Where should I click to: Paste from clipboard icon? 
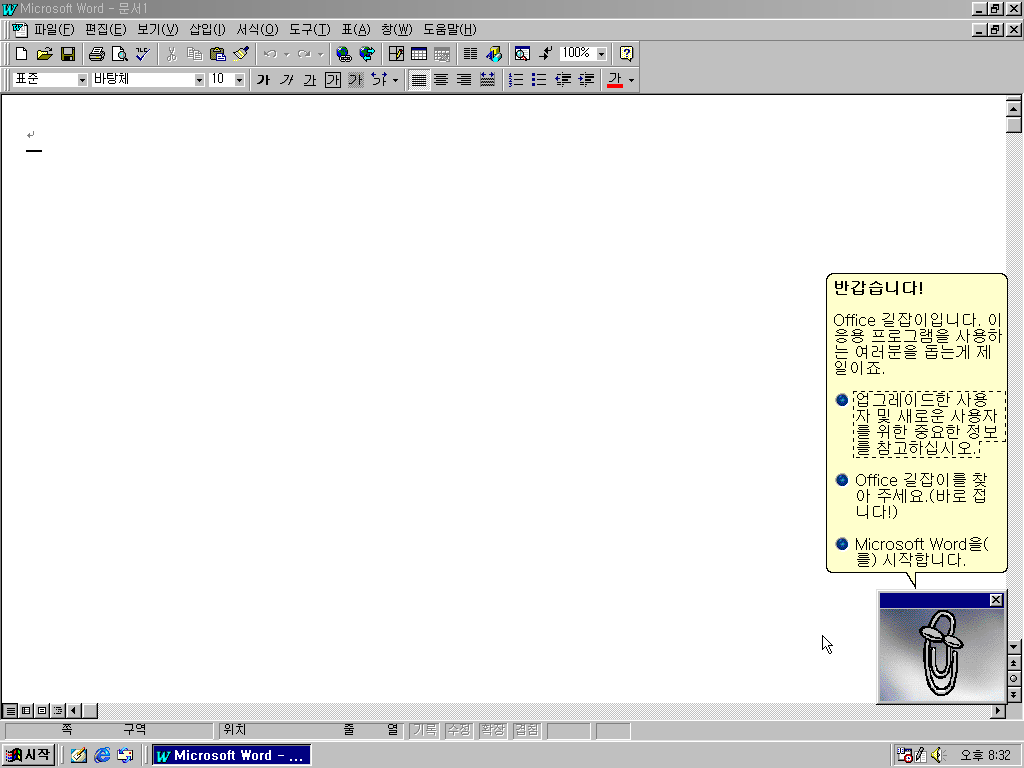(x=217, y=54)
